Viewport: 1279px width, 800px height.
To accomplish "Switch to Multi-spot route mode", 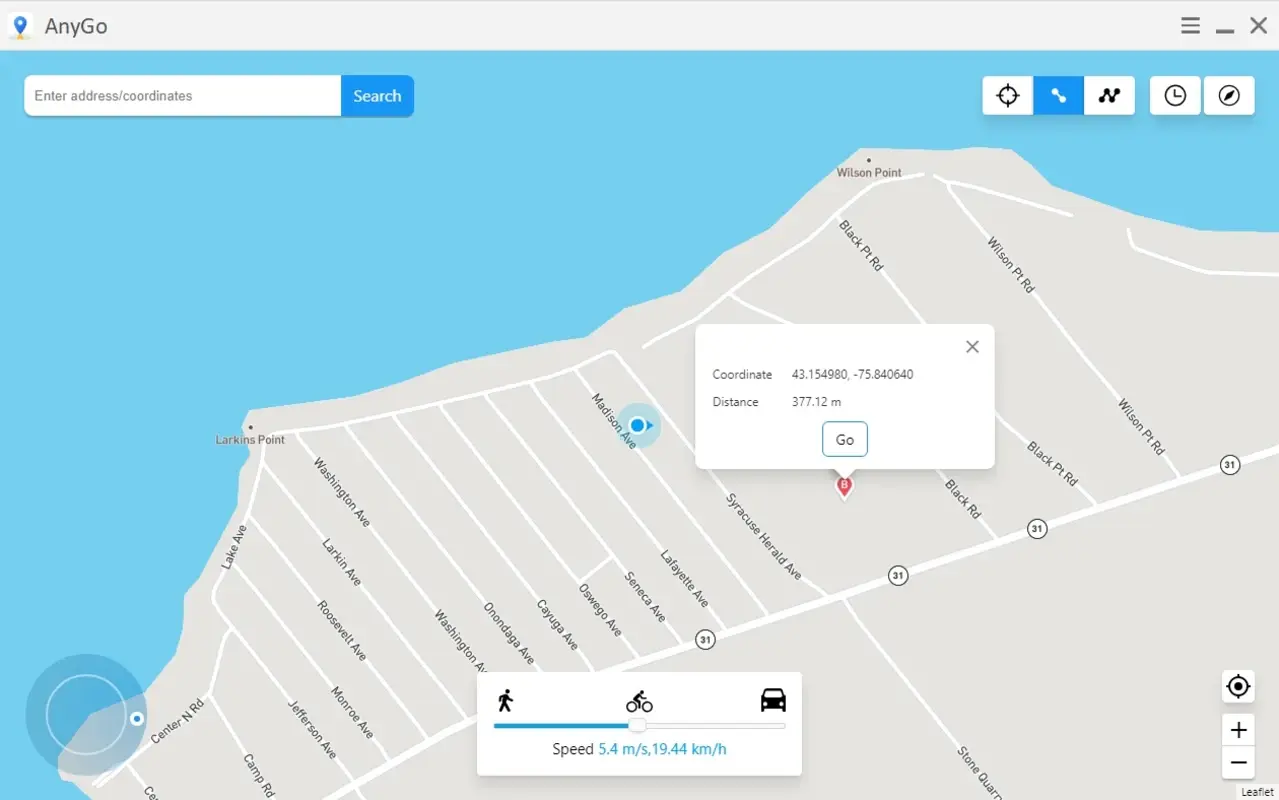I will (x=1109, y=95).
